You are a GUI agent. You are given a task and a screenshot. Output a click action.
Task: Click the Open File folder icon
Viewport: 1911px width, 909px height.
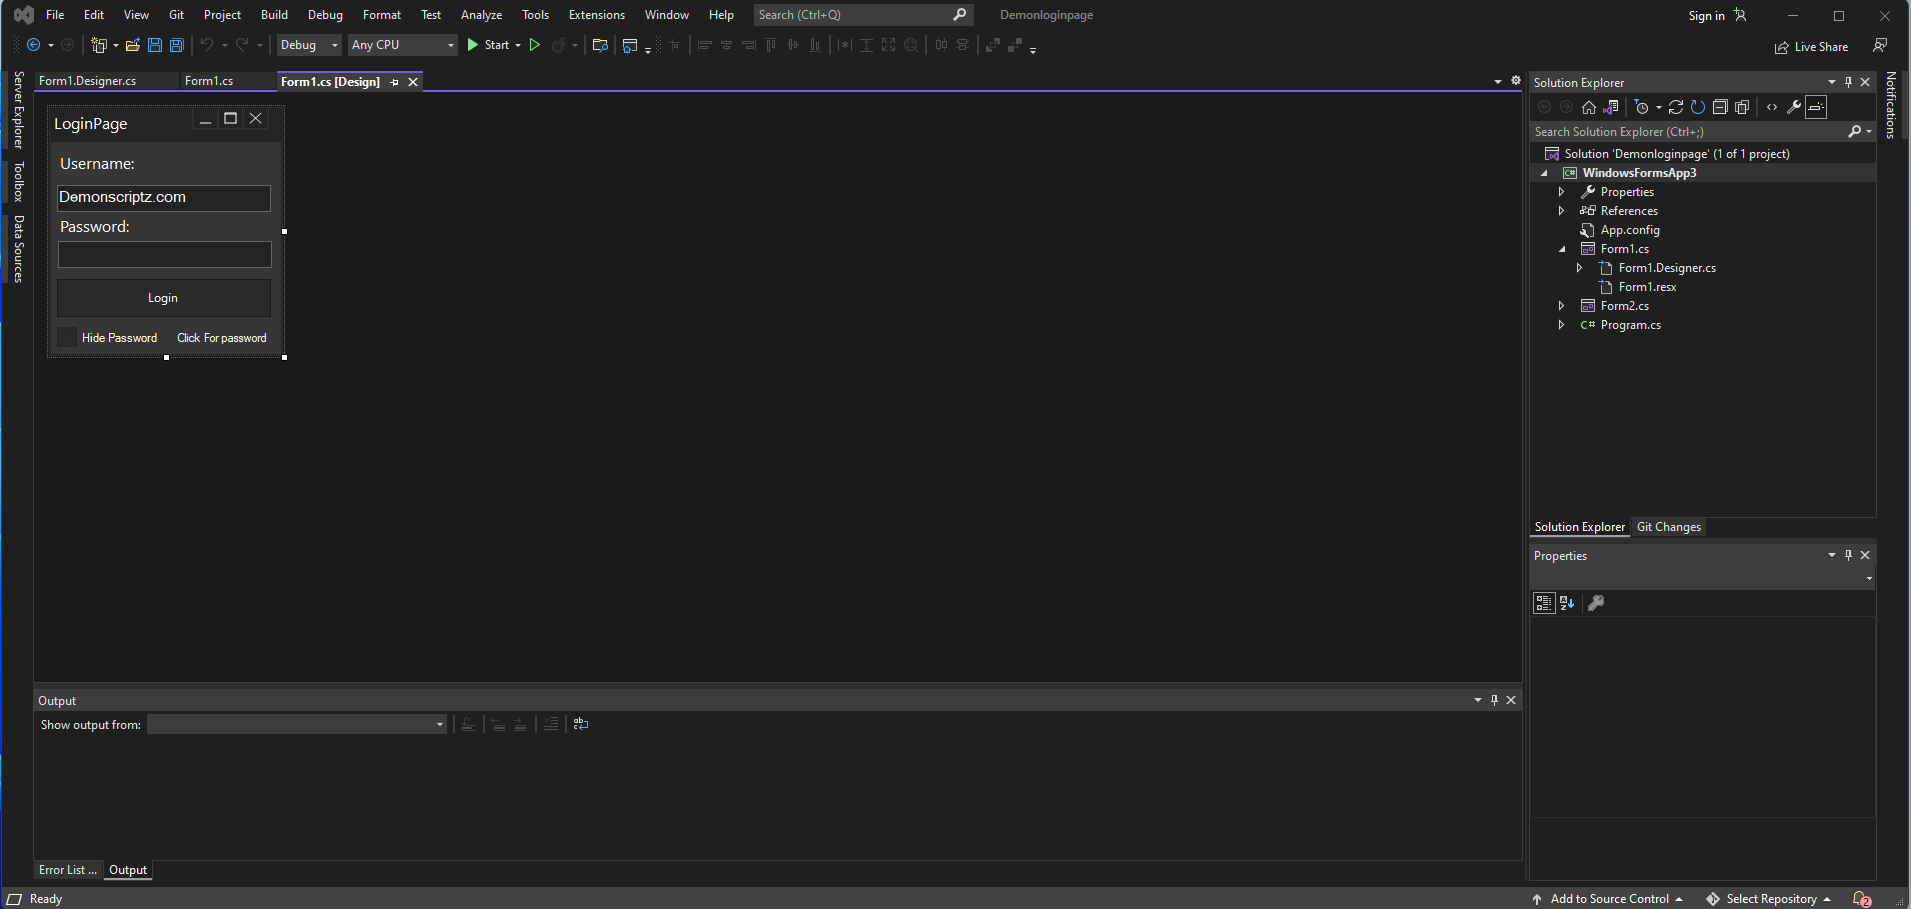click(132, 45)
